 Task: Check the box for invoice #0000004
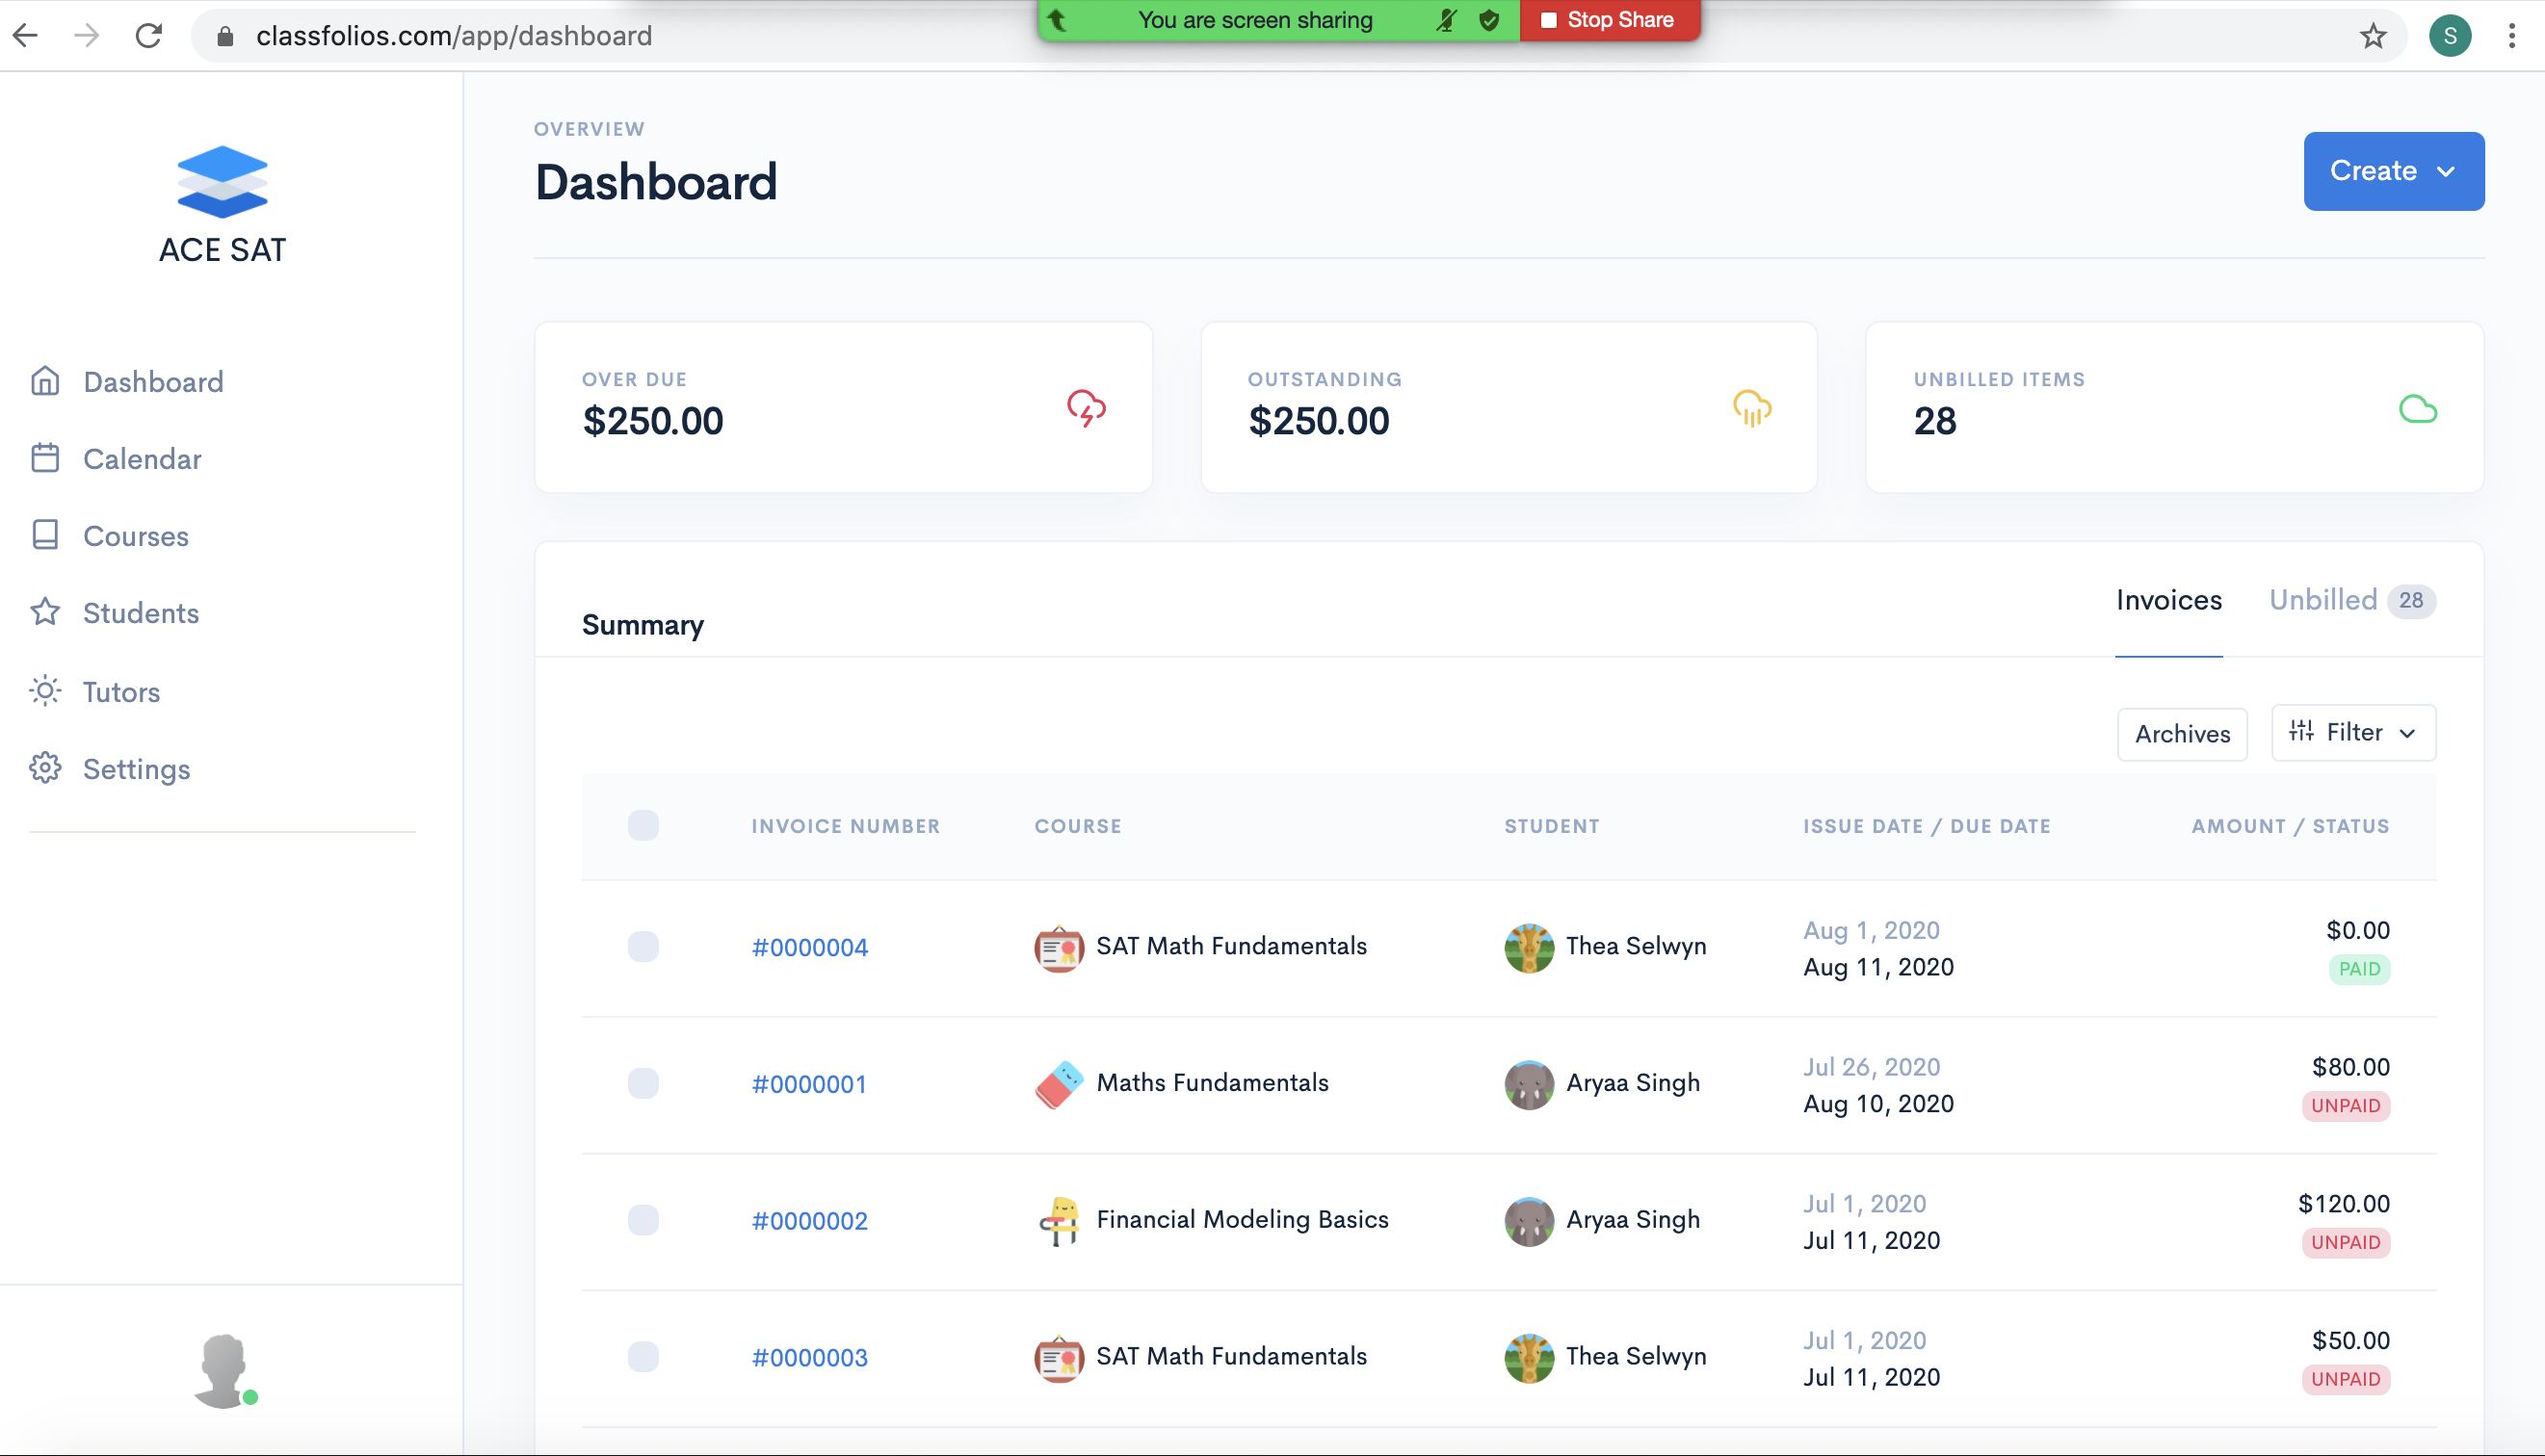643,946
